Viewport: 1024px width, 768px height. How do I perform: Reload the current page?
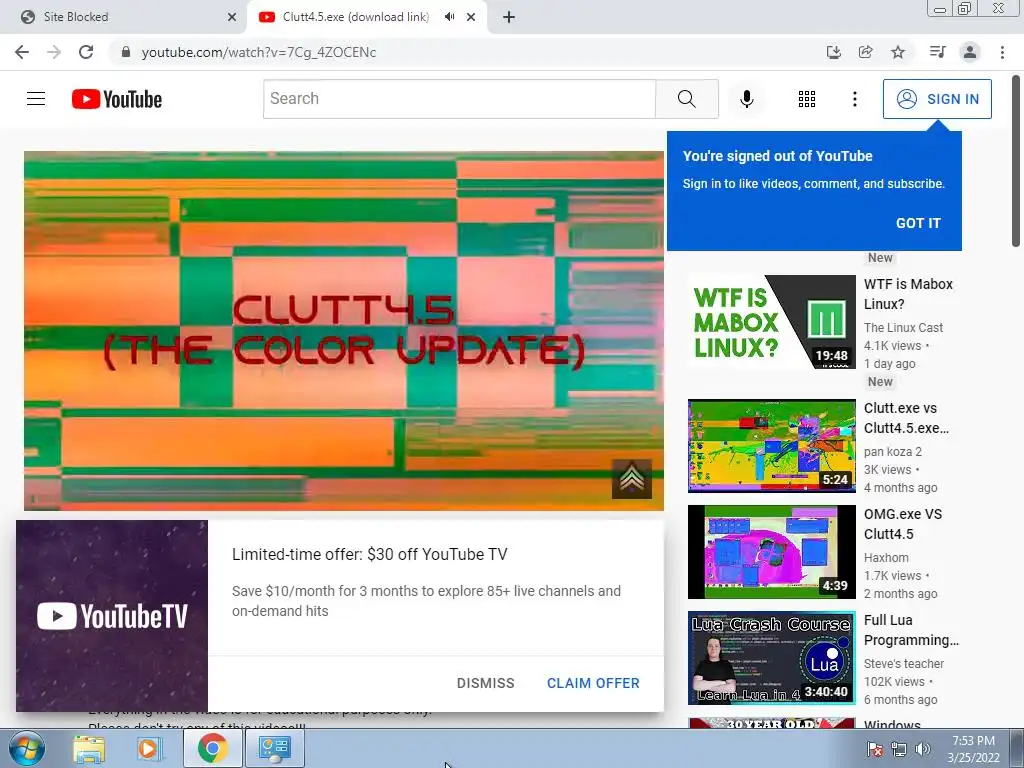(x=86, y=52)
